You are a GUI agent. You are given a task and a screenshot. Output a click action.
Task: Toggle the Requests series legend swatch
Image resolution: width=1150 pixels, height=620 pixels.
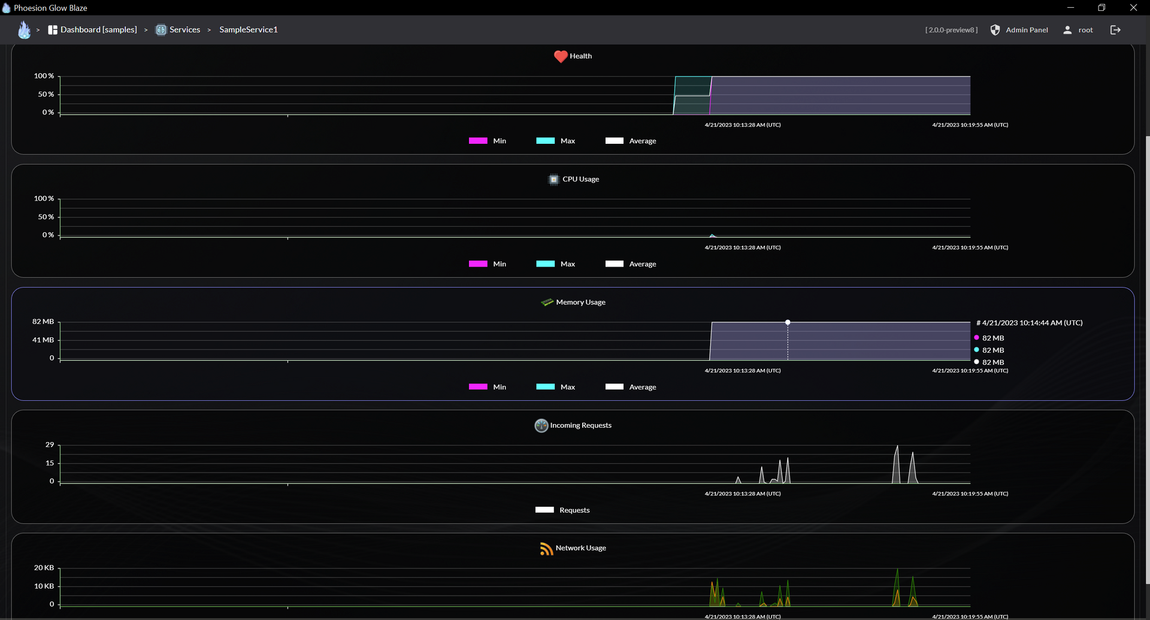click(545, 510)
